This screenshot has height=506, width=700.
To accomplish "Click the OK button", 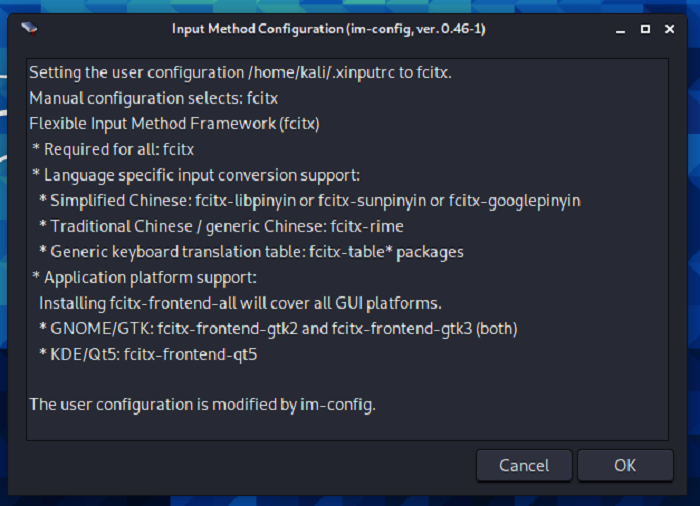I will pos(625,465).
